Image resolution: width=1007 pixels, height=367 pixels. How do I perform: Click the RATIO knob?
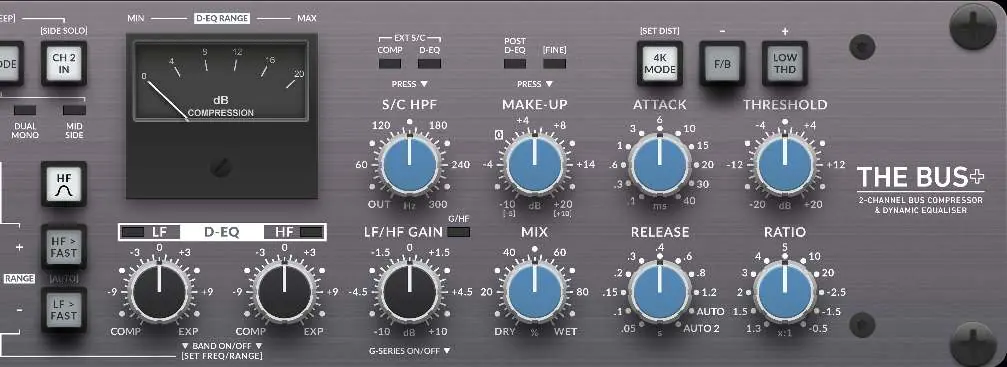(784, 292)
